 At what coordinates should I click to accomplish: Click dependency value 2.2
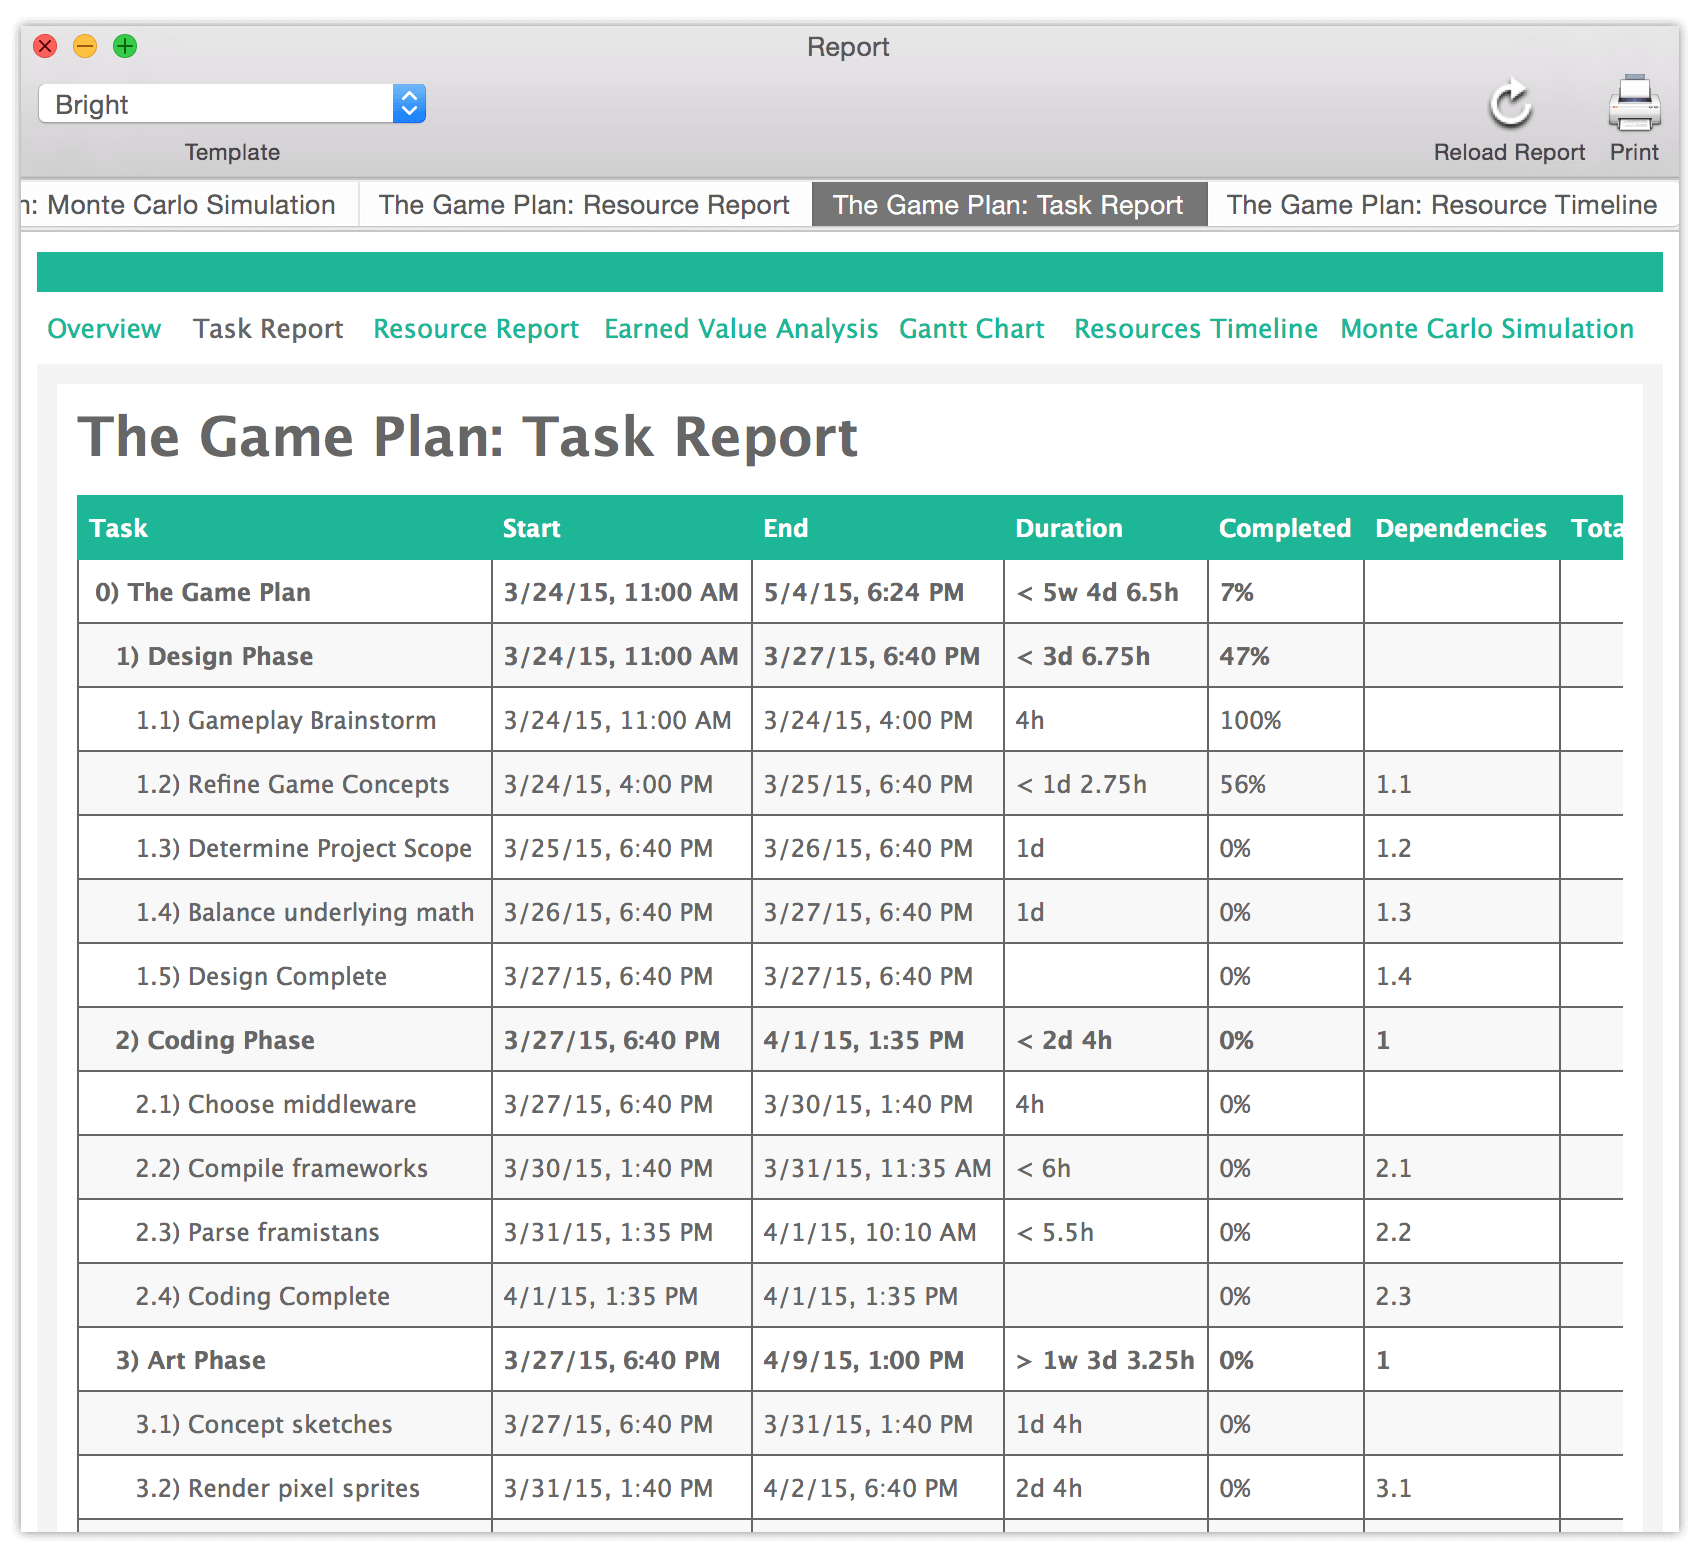tap(1393, 1232)
